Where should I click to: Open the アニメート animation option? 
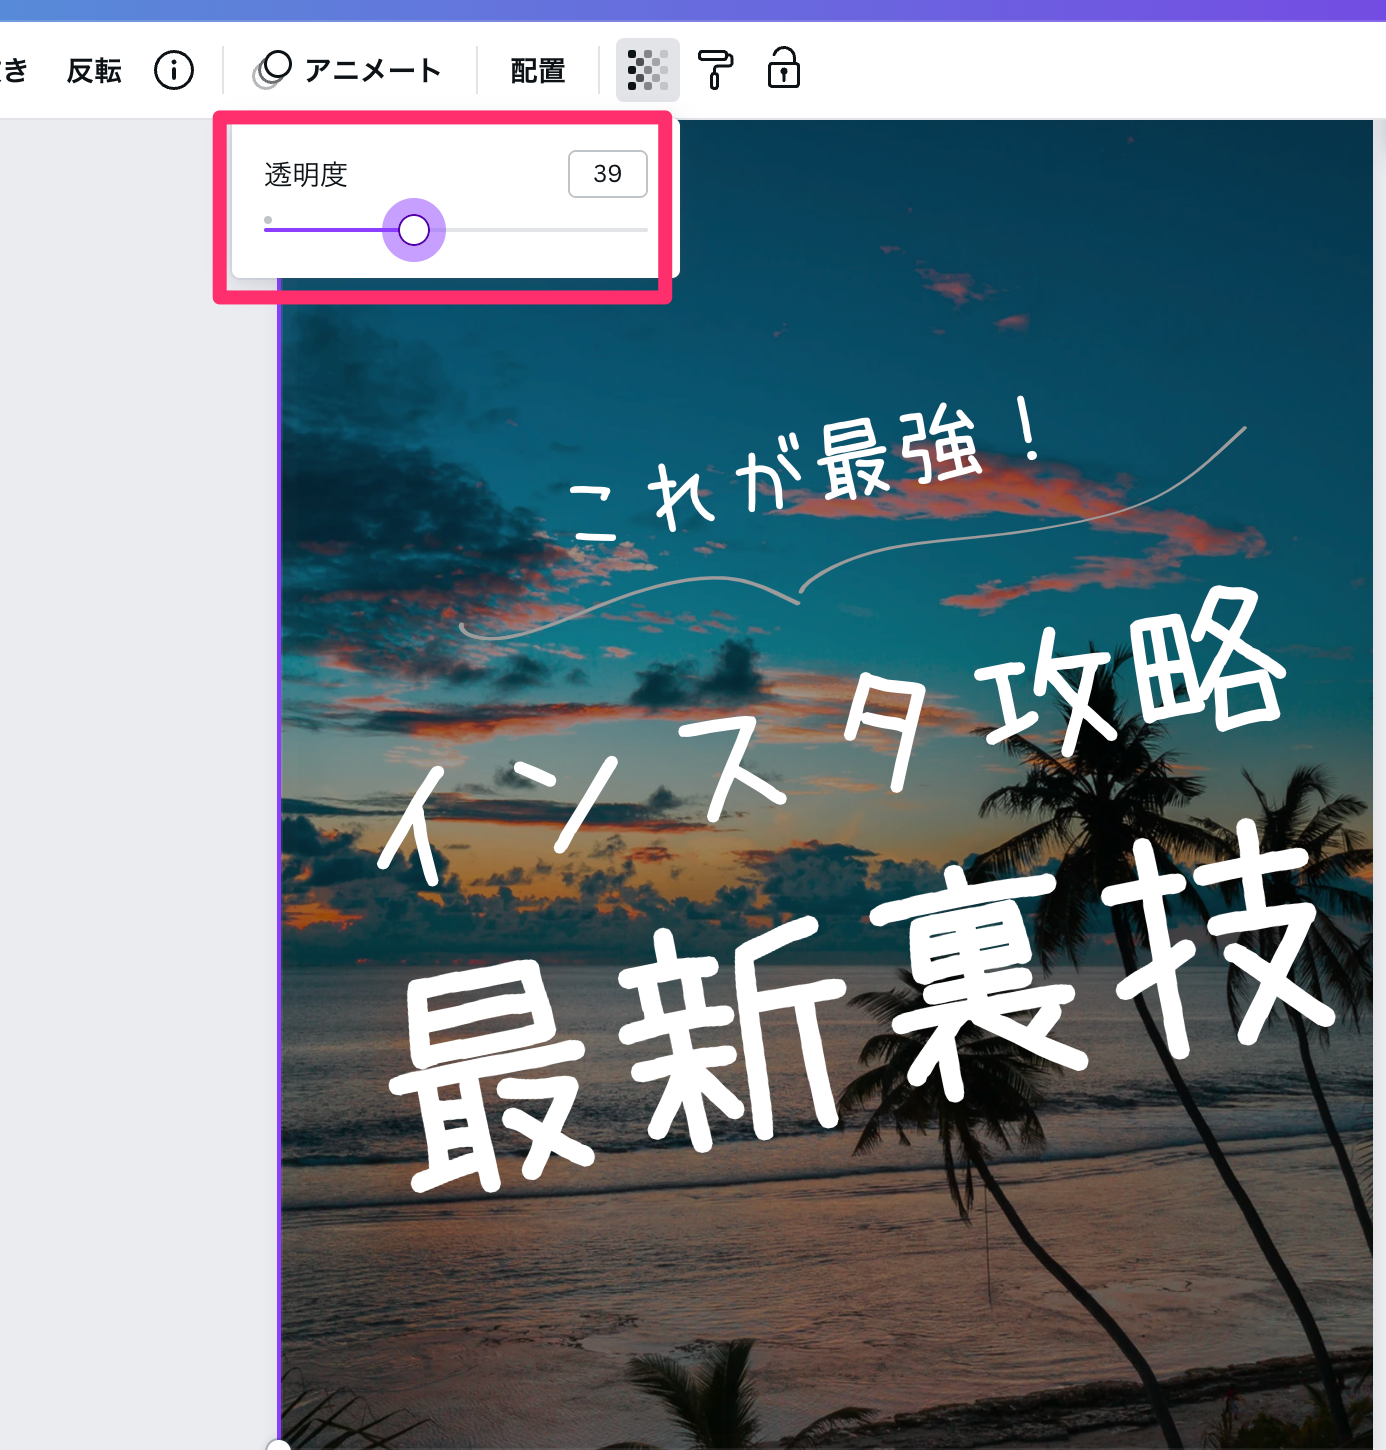coord(348,71)
